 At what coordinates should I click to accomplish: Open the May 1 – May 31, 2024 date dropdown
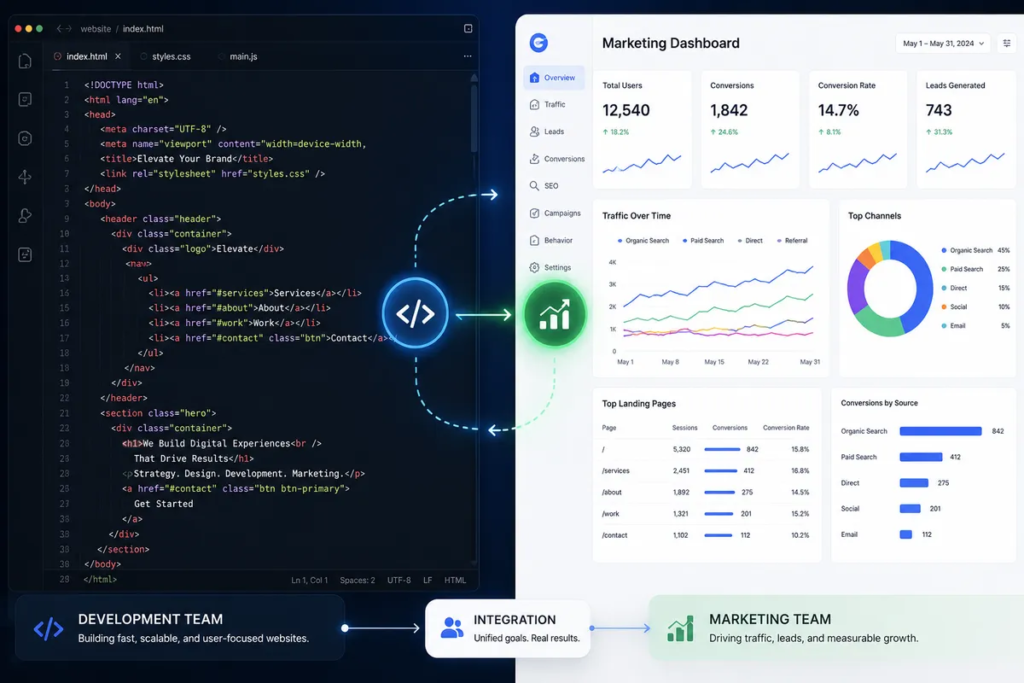click(x=943, y=44)
